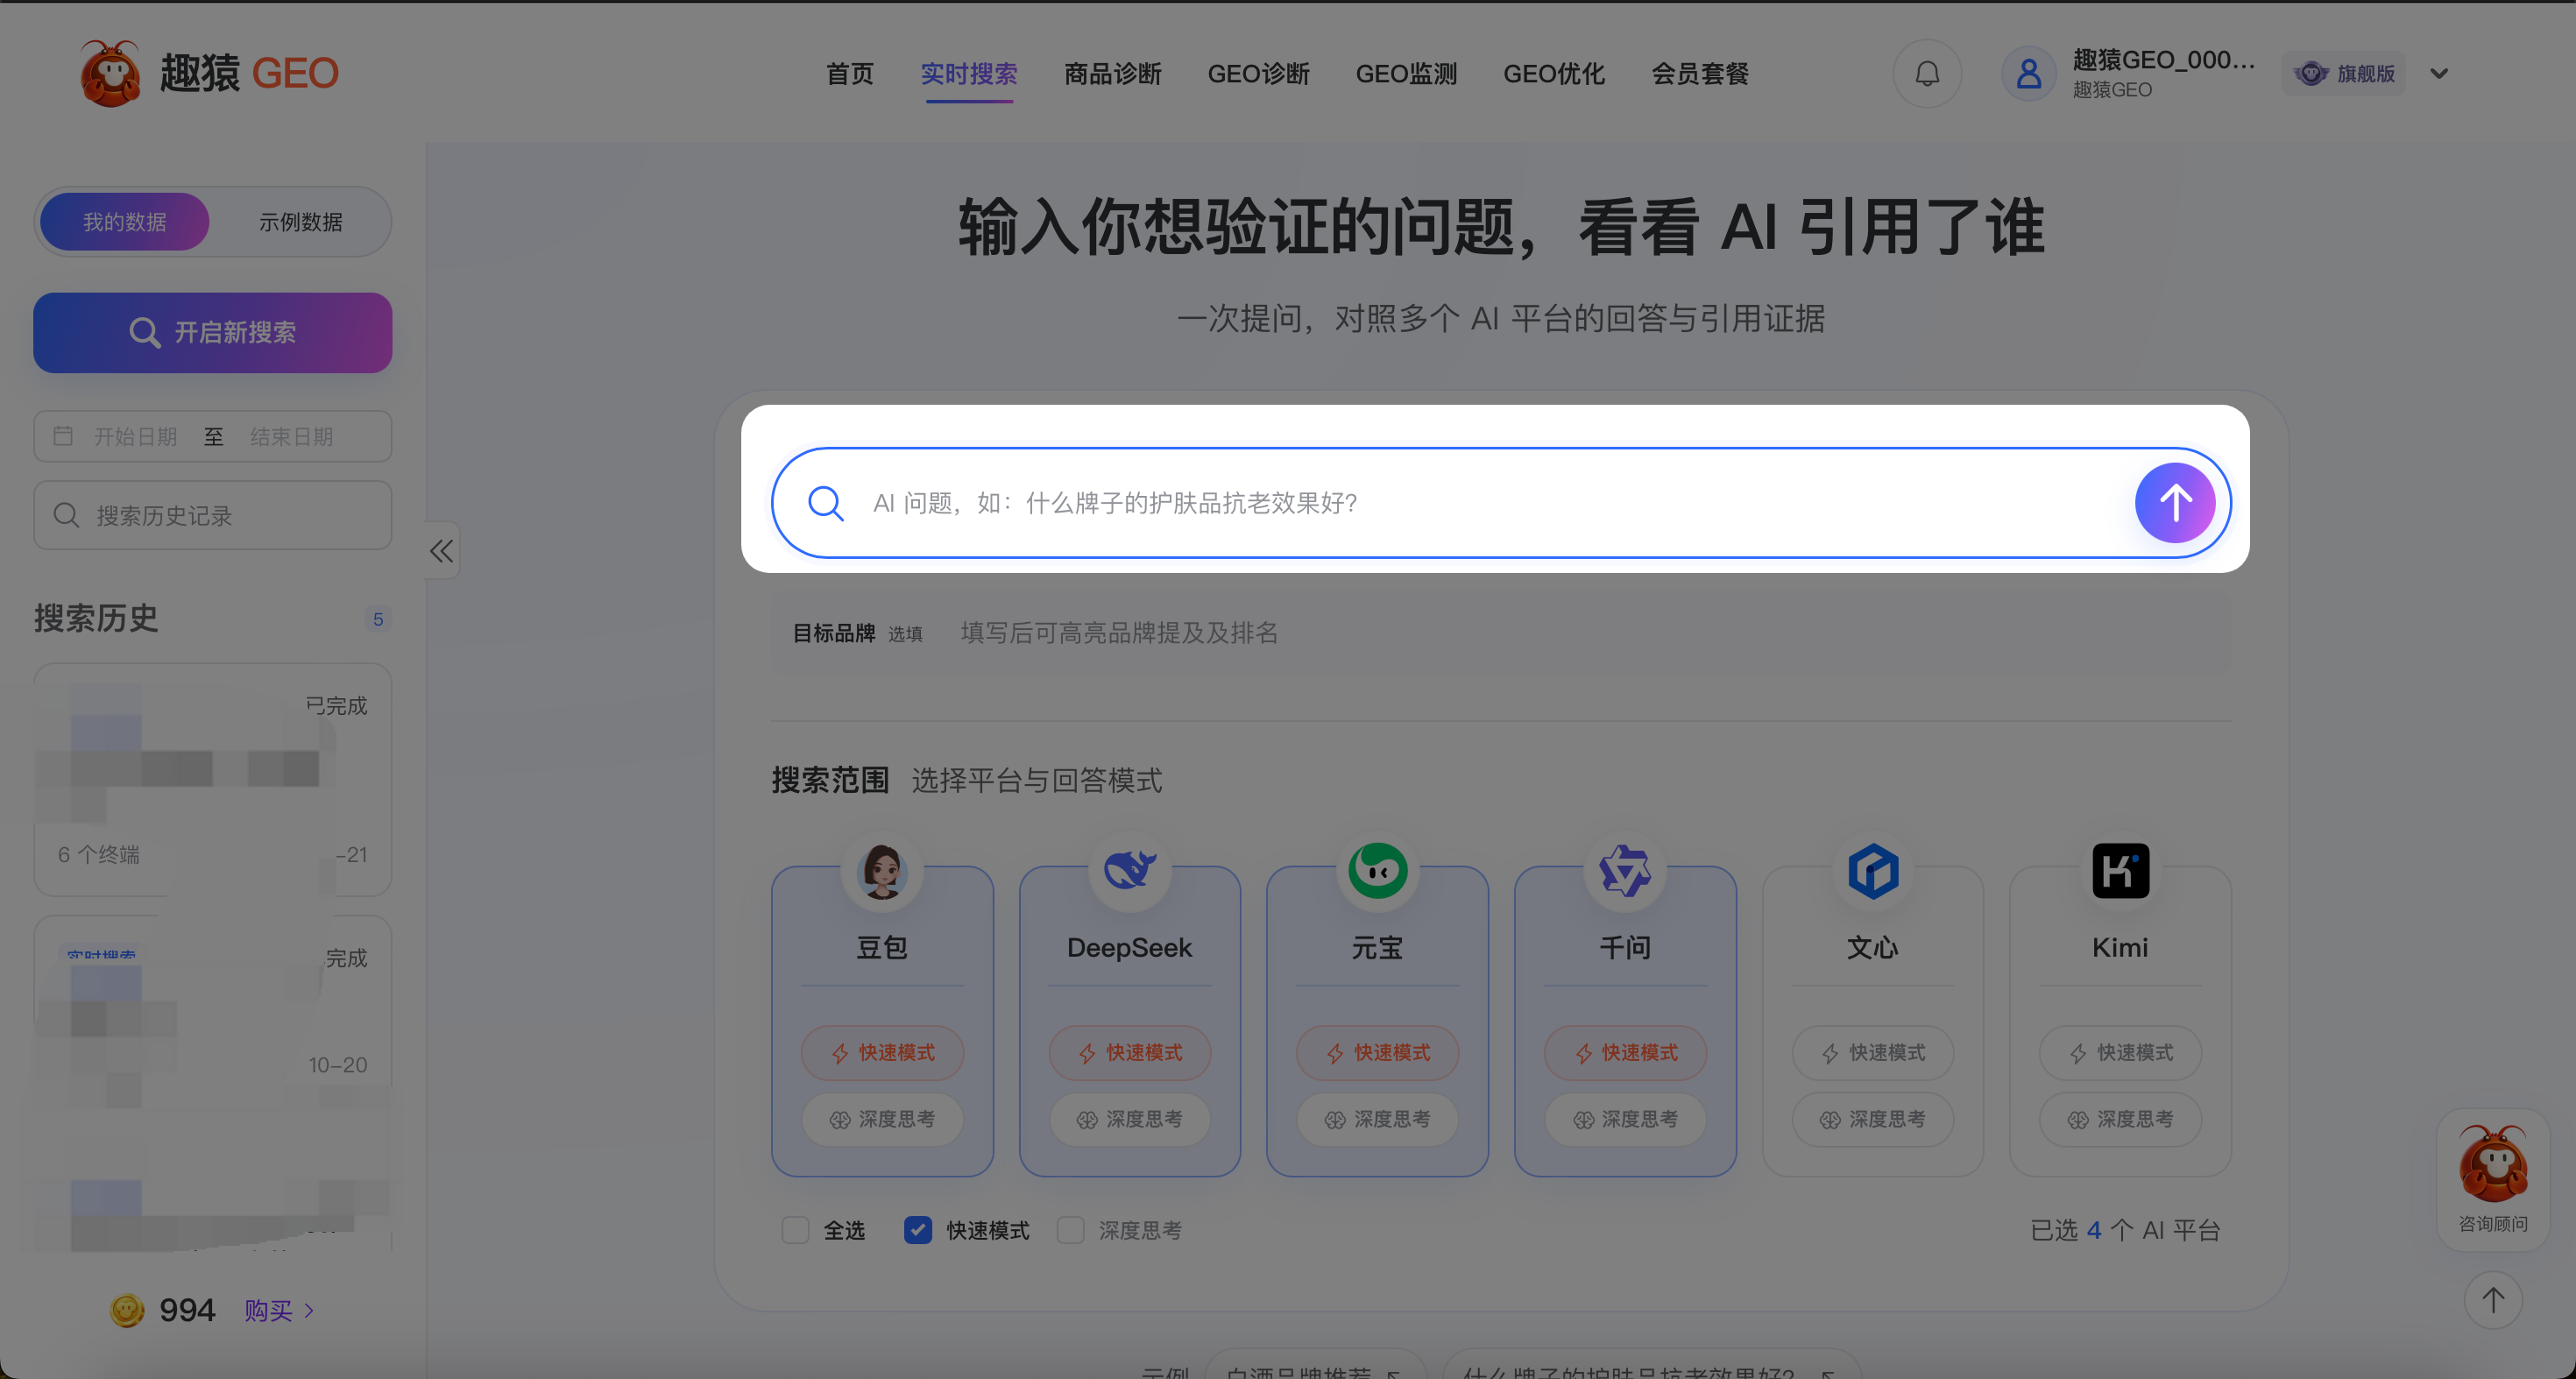Select the 千问 platform icon

[1625, 871]
